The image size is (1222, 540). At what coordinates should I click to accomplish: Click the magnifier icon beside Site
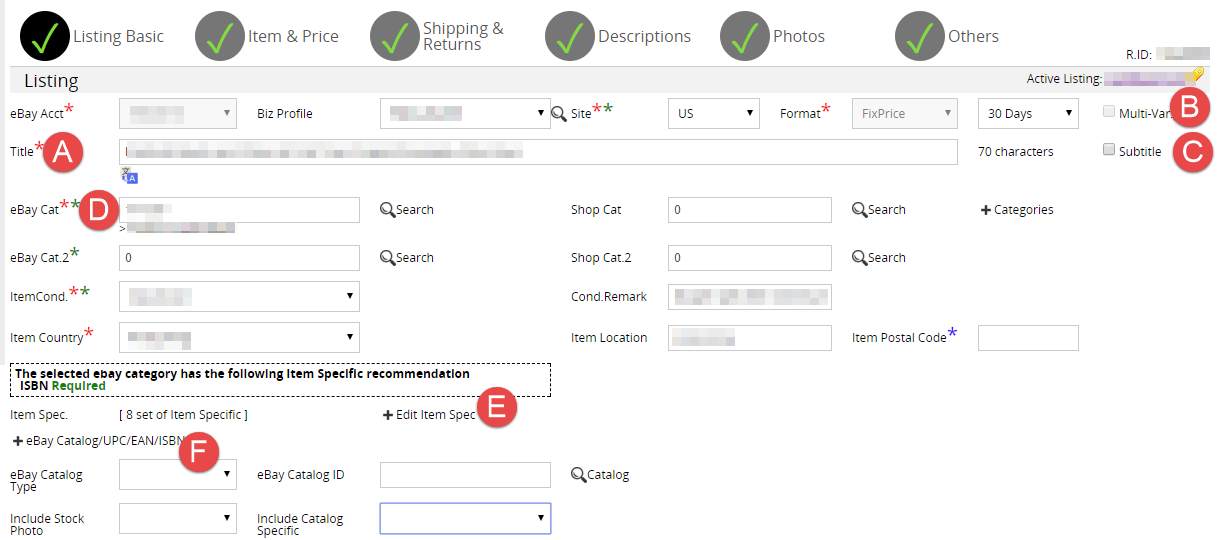(559, 114)
